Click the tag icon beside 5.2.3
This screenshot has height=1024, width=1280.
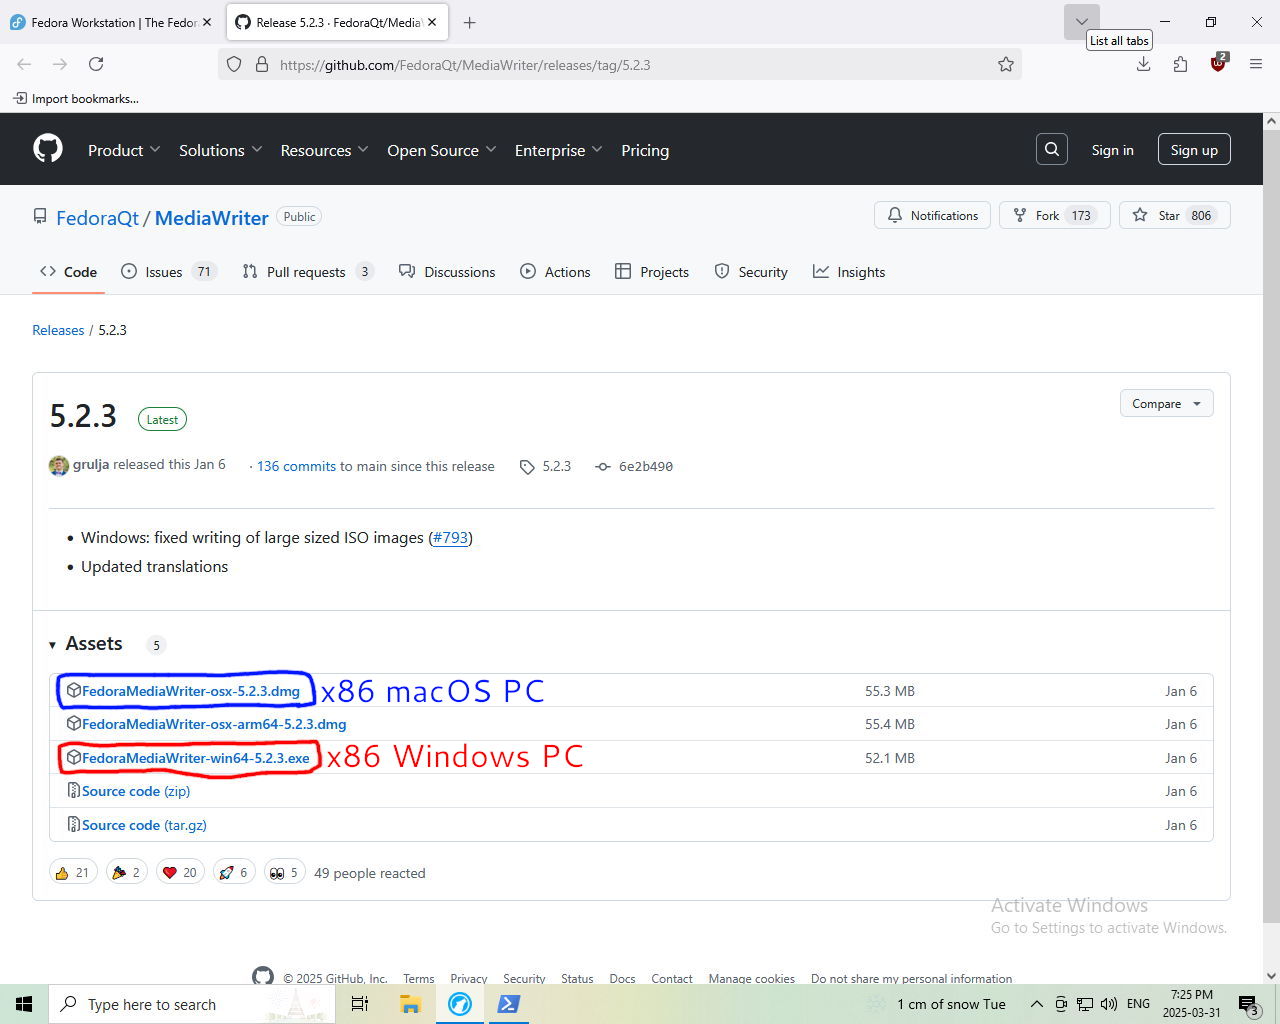[x=527, y=467]
